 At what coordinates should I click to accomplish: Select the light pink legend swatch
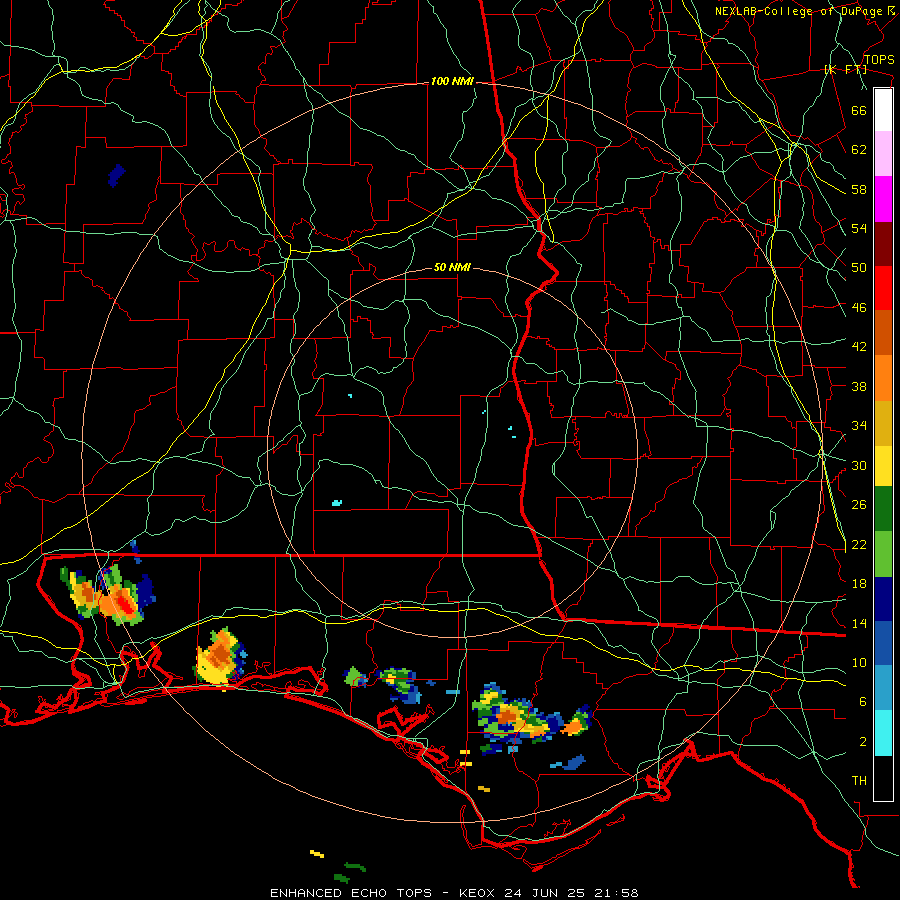click(x=883, y=153)
